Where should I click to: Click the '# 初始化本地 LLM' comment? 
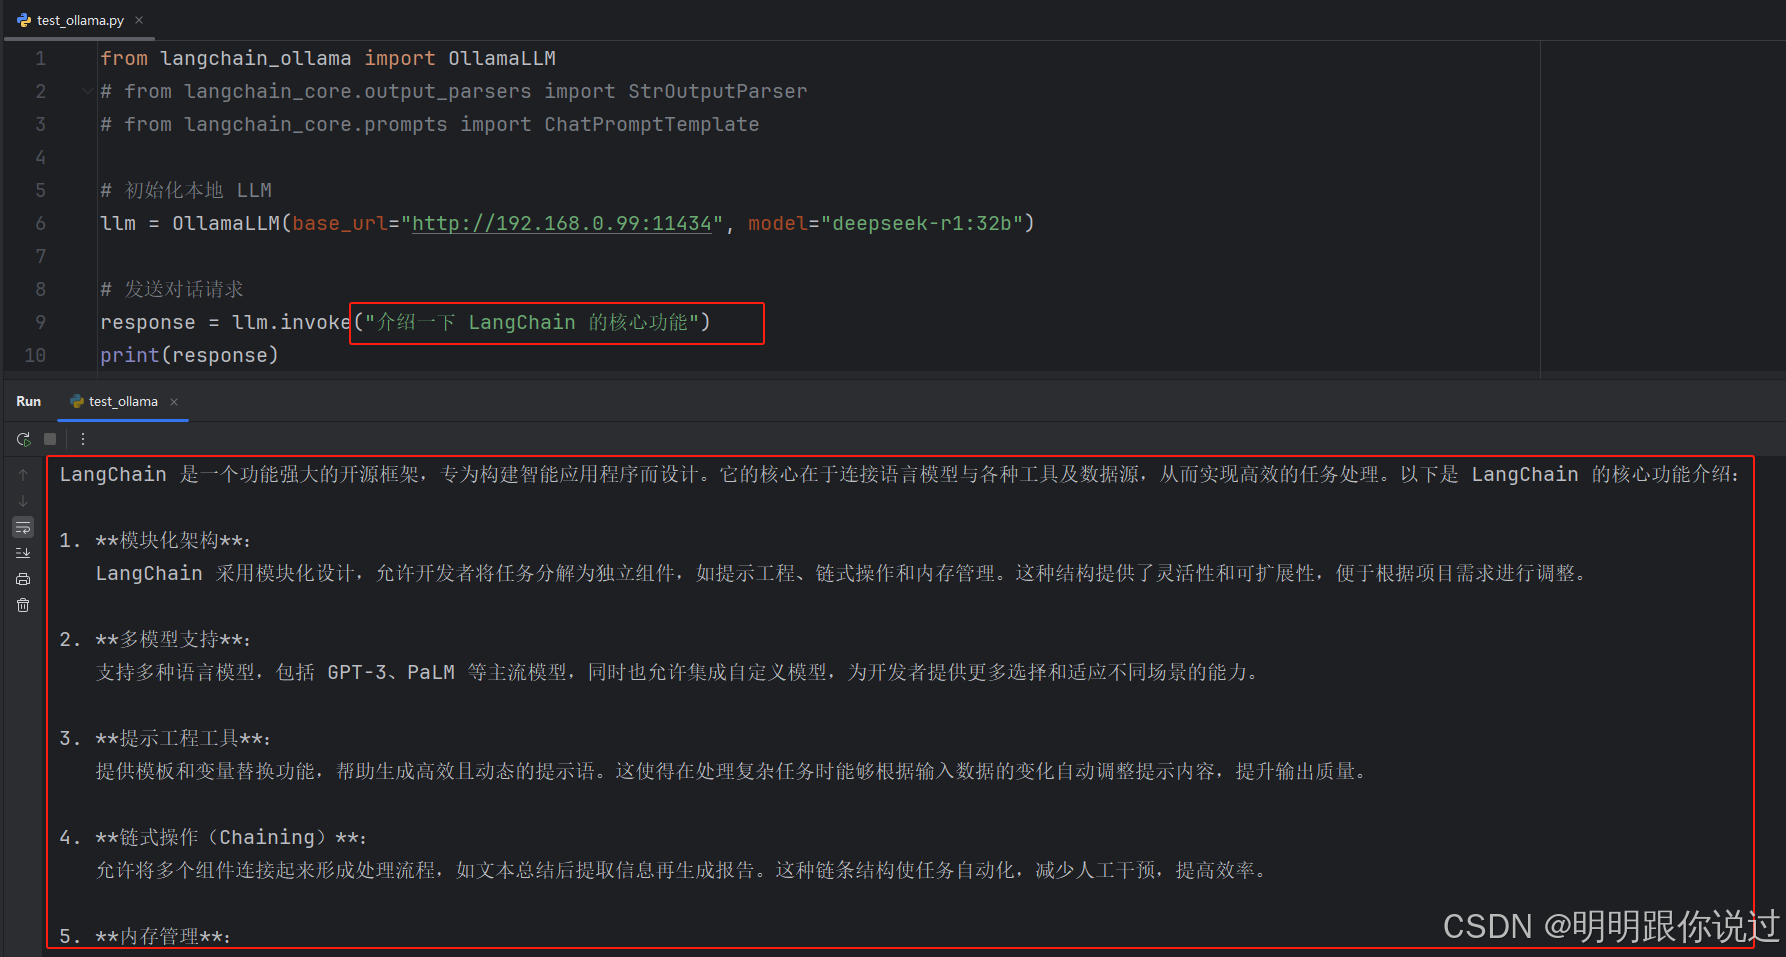[186, 190]
